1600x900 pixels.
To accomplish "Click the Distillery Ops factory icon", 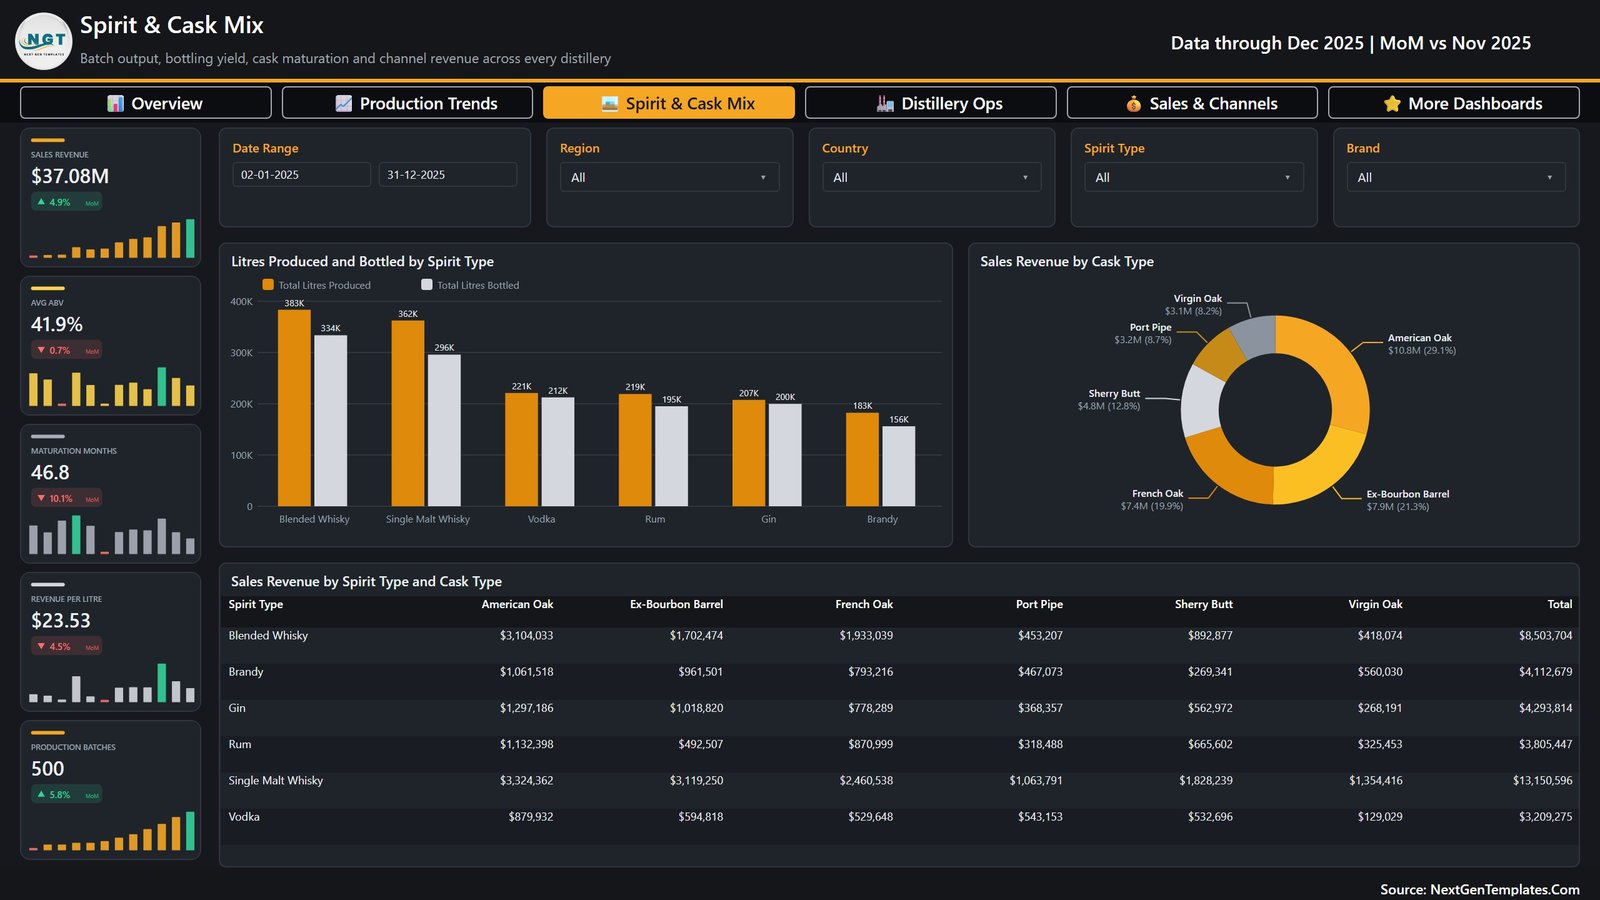I will [x=885, y=104].
